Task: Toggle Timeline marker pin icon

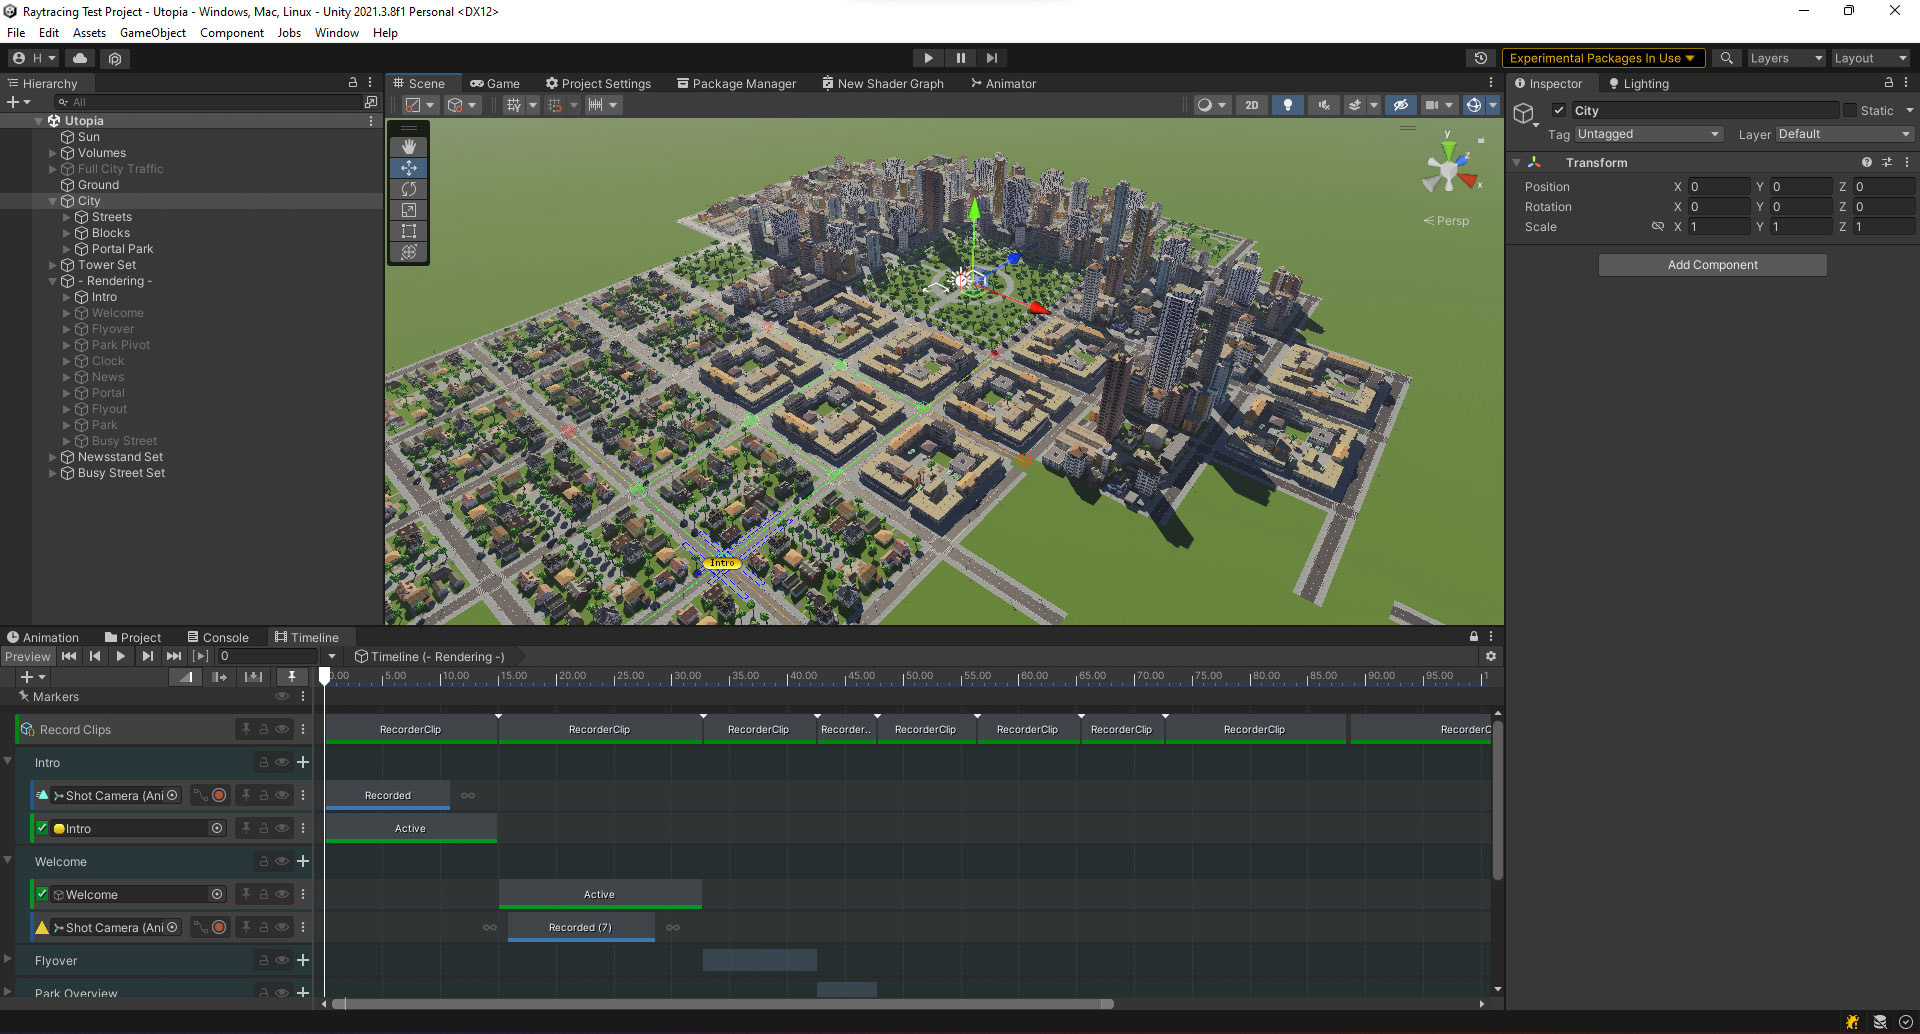Action: coord(292,677)
